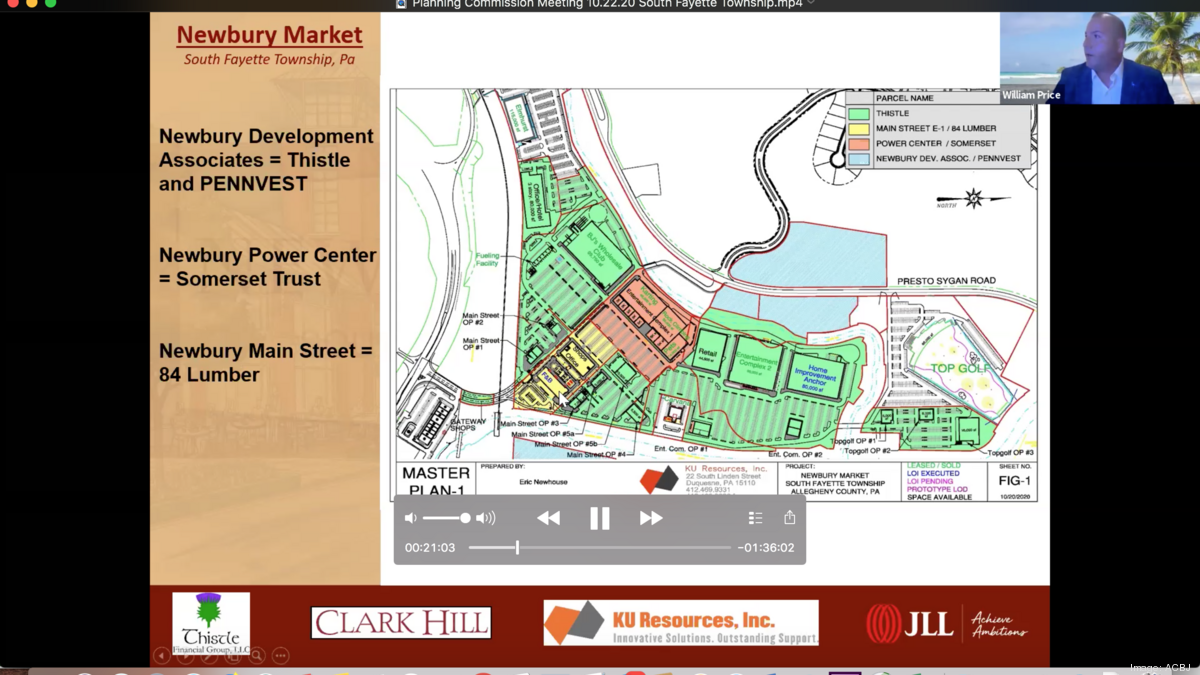1200x675 pixels.
Task: Click the Thistle Financial Group logo
Action: 211,623
